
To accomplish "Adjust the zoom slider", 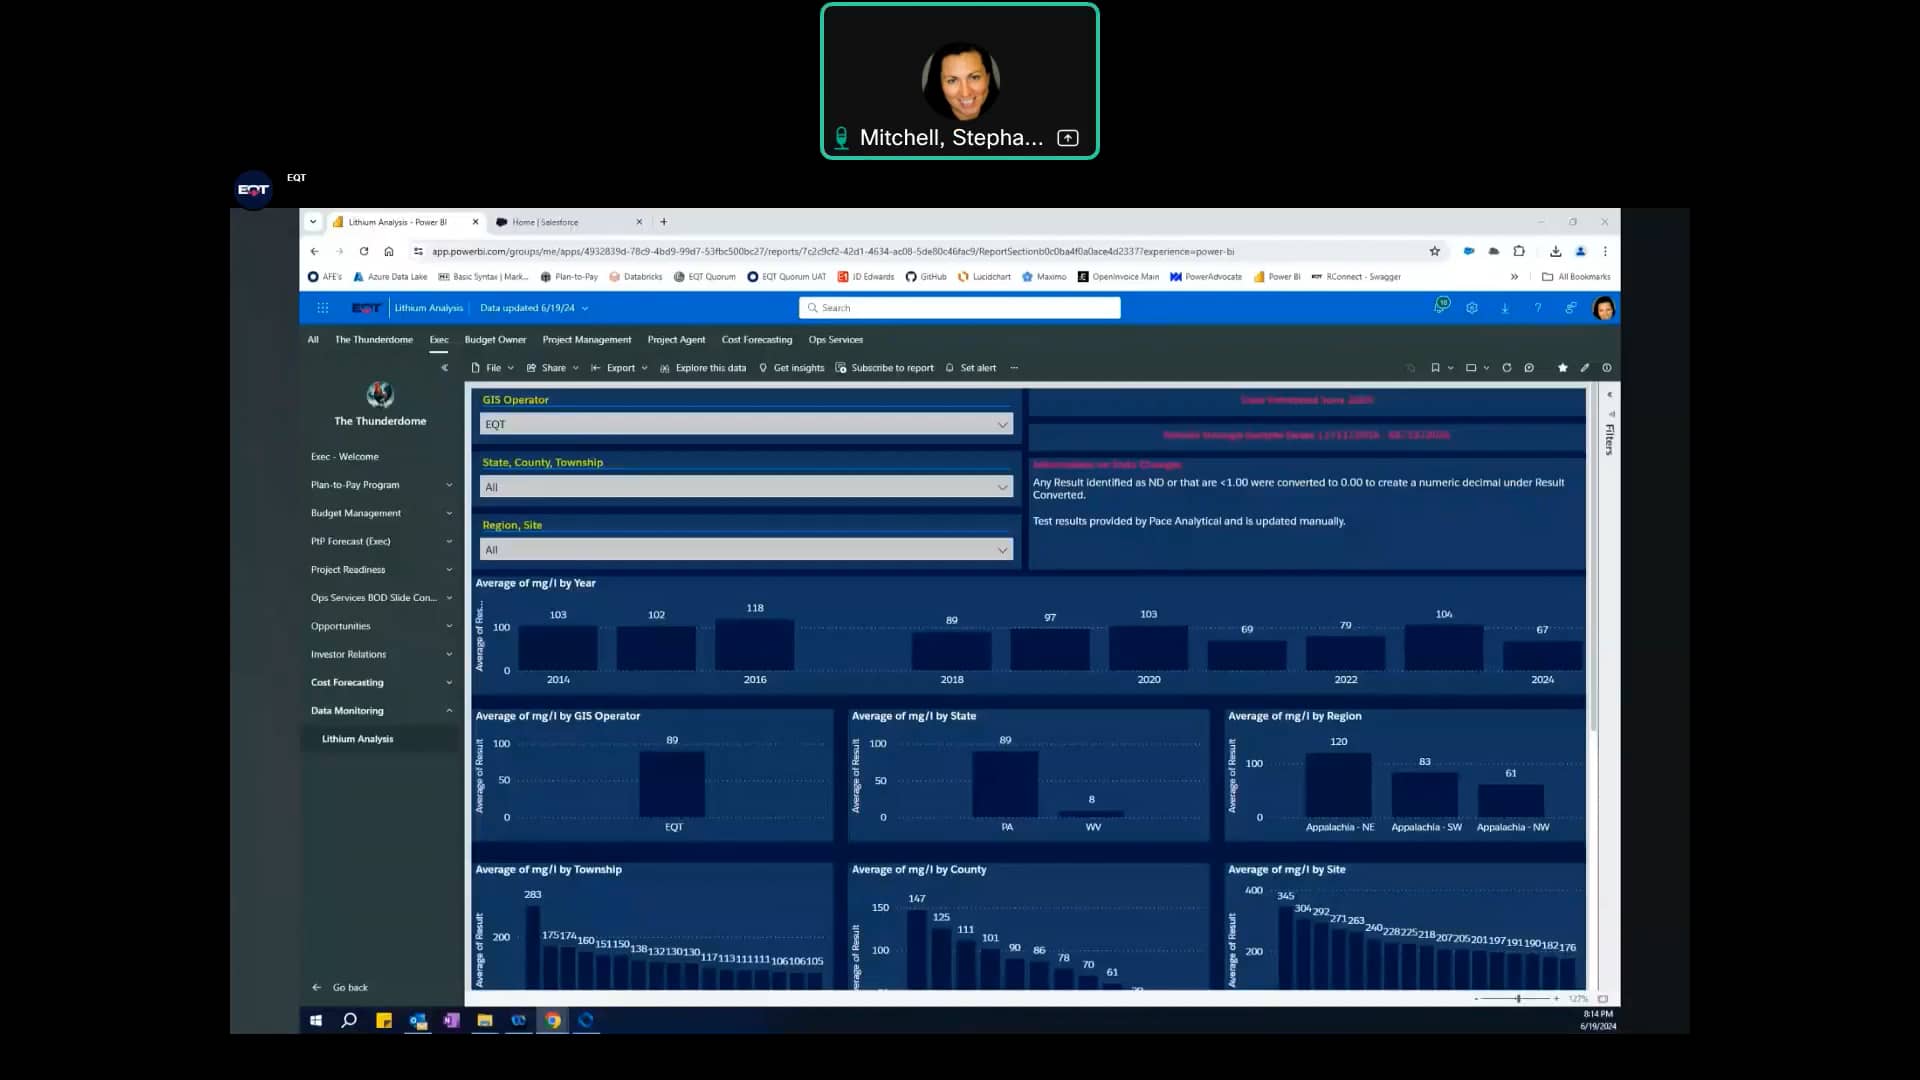I will tap(1518, 999).
